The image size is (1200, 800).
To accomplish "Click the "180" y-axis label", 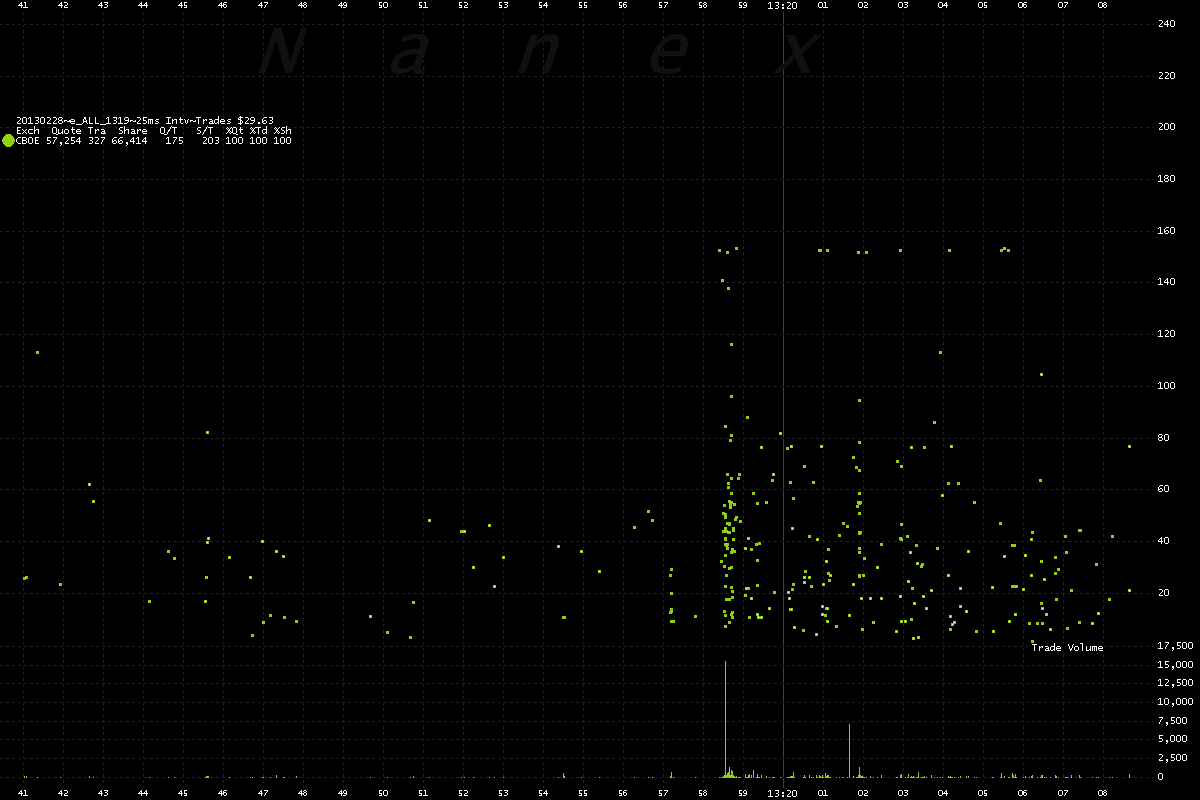I will coord(1166,180).
